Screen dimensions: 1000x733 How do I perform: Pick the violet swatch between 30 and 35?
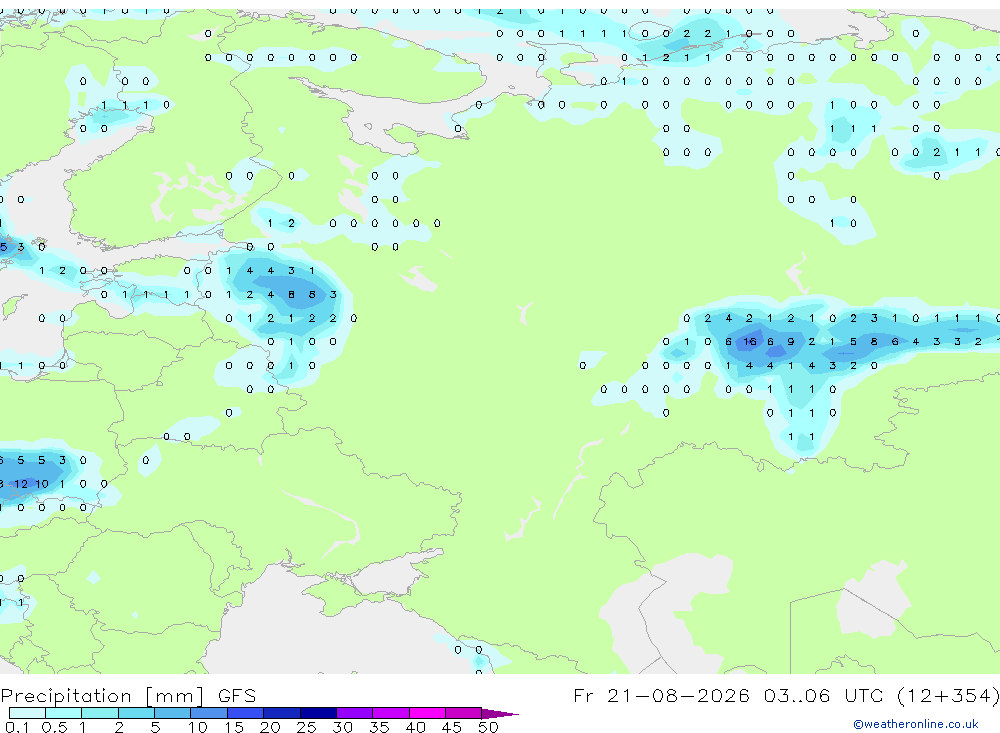[355, 713]
